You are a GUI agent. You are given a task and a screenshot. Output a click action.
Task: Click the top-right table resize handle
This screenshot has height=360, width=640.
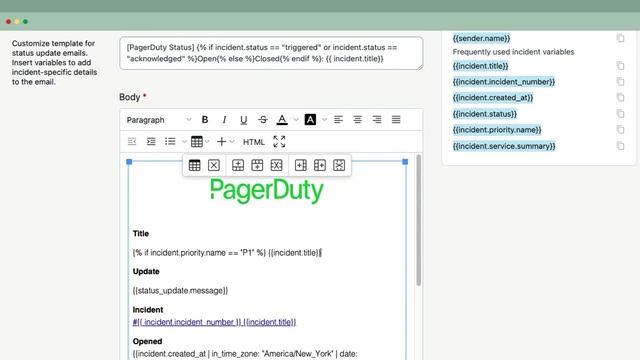click(x=405, y=162)
